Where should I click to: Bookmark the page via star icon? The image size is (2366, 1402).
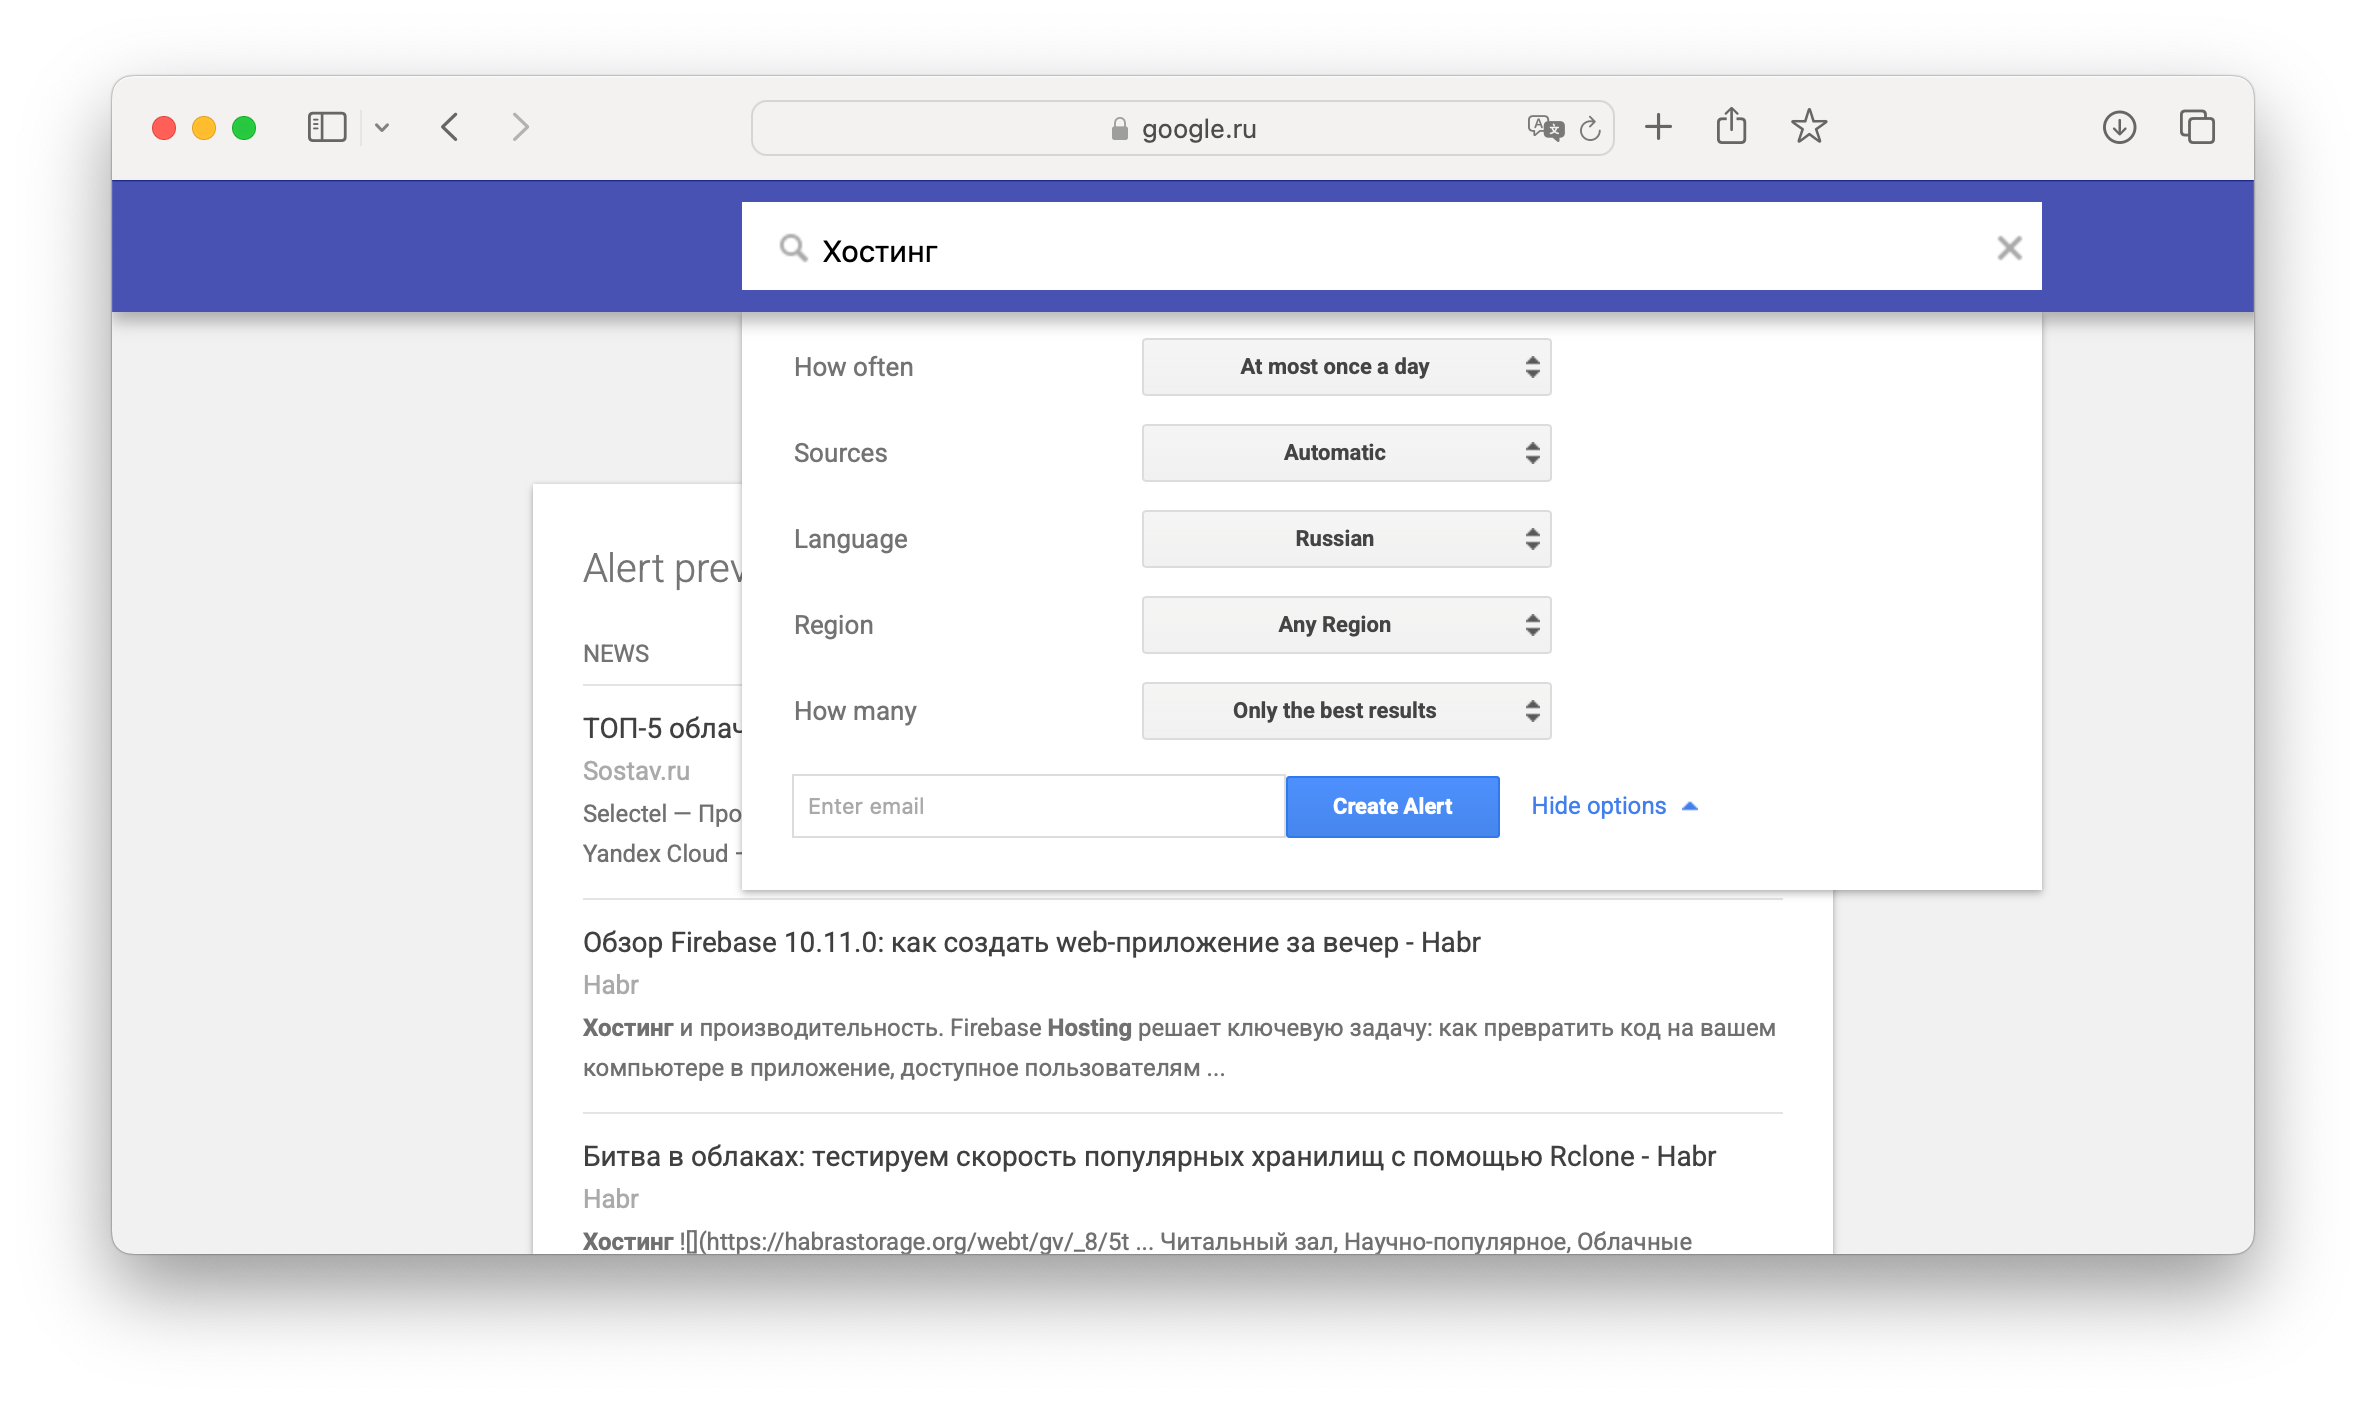tap(1809, 127)
